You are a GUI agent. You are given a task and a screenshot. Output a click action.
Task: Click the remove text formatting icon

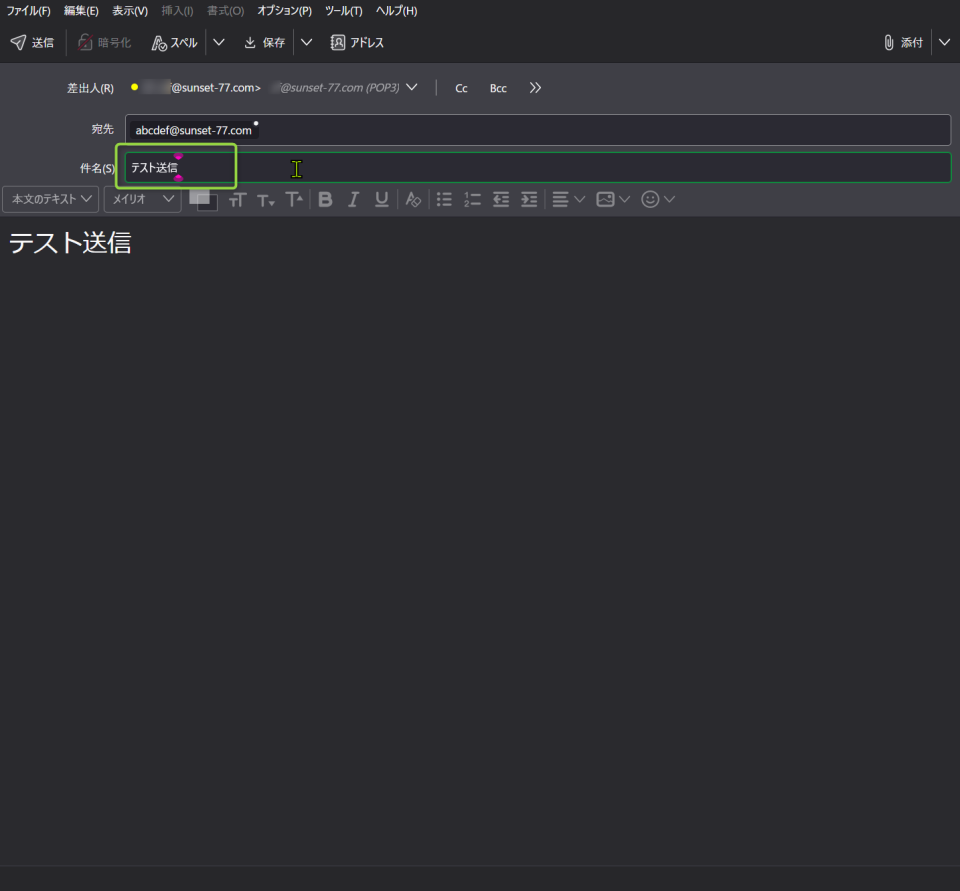413,199
